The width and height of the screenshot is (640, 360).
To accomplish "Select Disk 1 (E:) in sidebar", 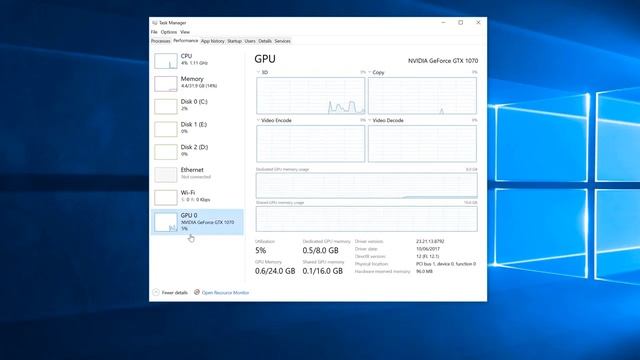I will click(198, 129).
